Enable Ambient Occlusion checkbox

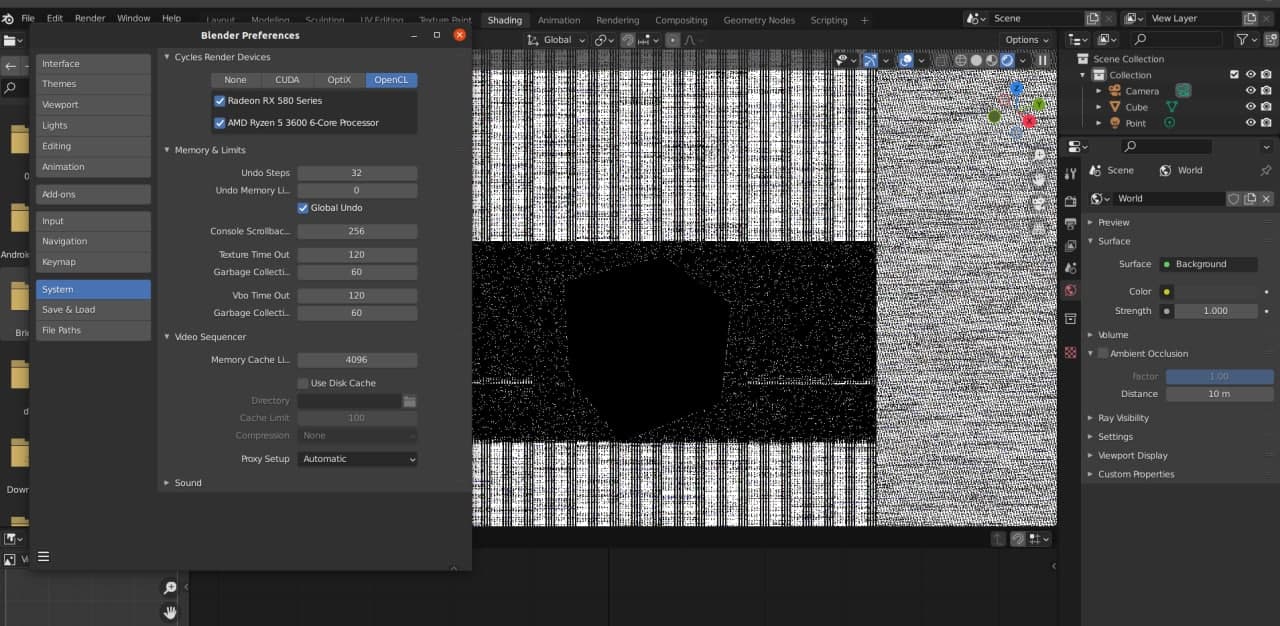point(1103,354)
